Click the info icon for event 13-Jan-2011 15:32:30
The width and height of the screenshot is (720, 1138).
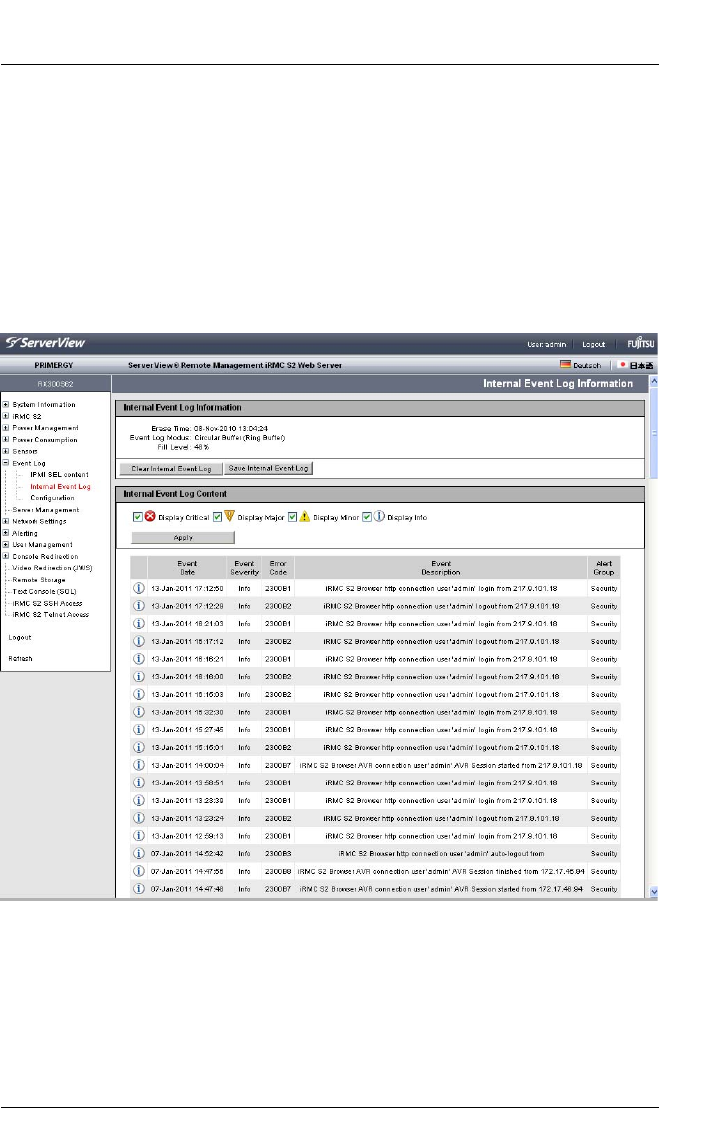click(139, 712)
